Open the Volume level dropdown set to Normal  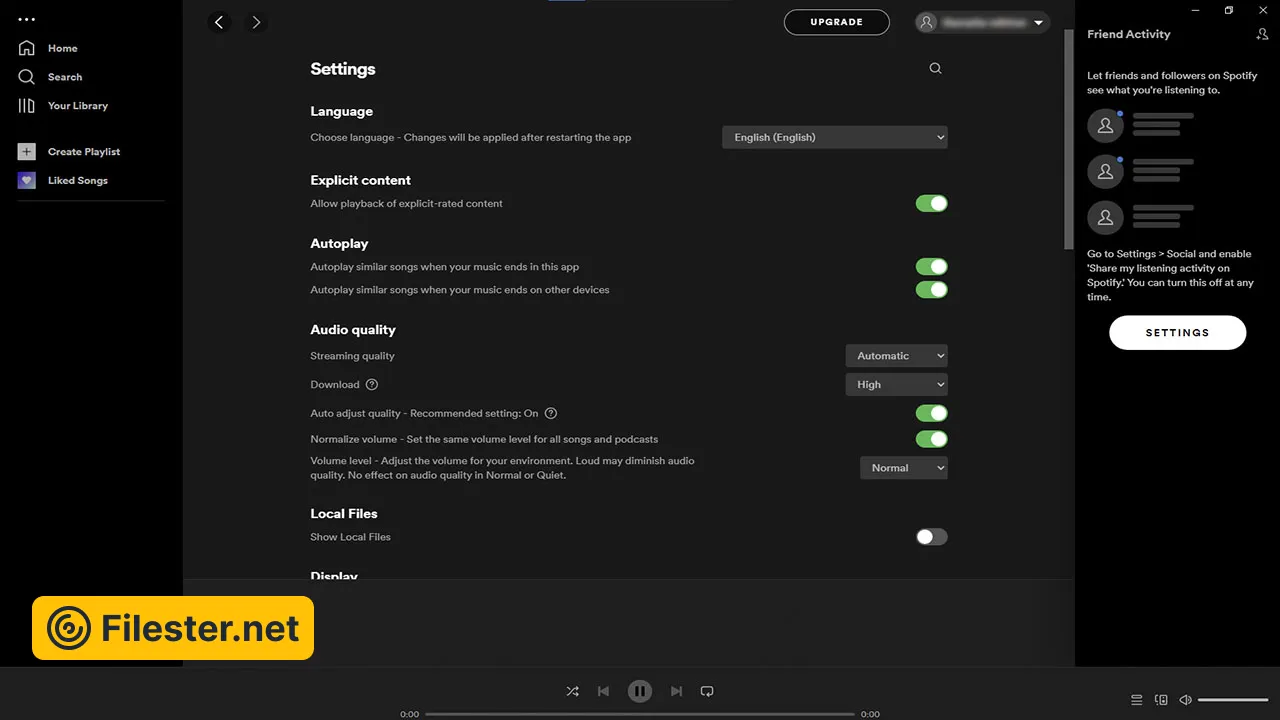(903, 468)
